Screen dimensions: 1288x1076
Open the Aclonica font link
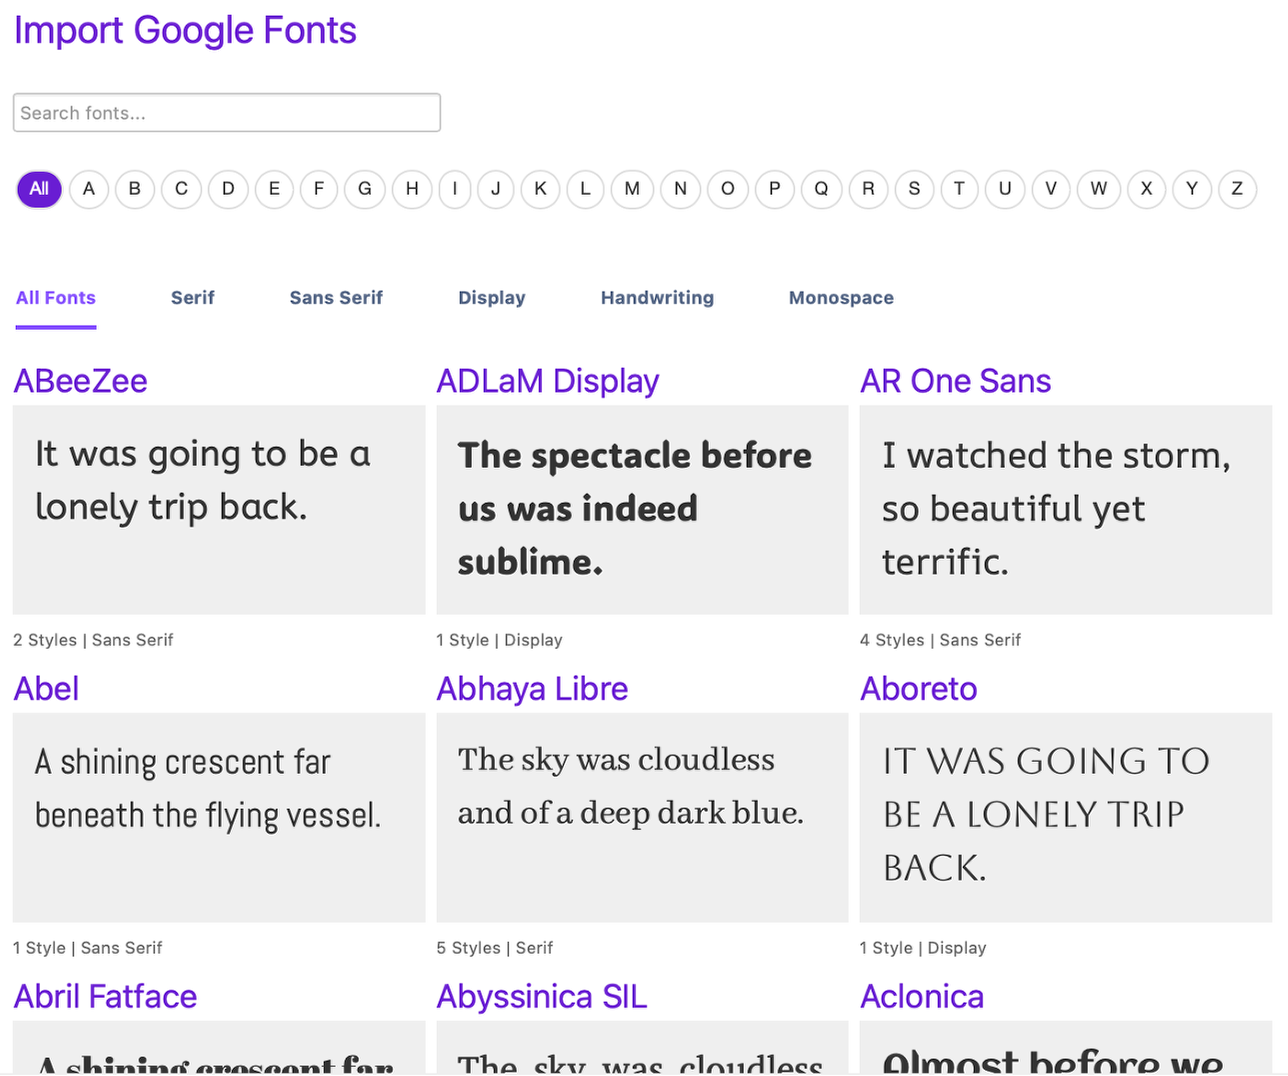coord(922,997)
